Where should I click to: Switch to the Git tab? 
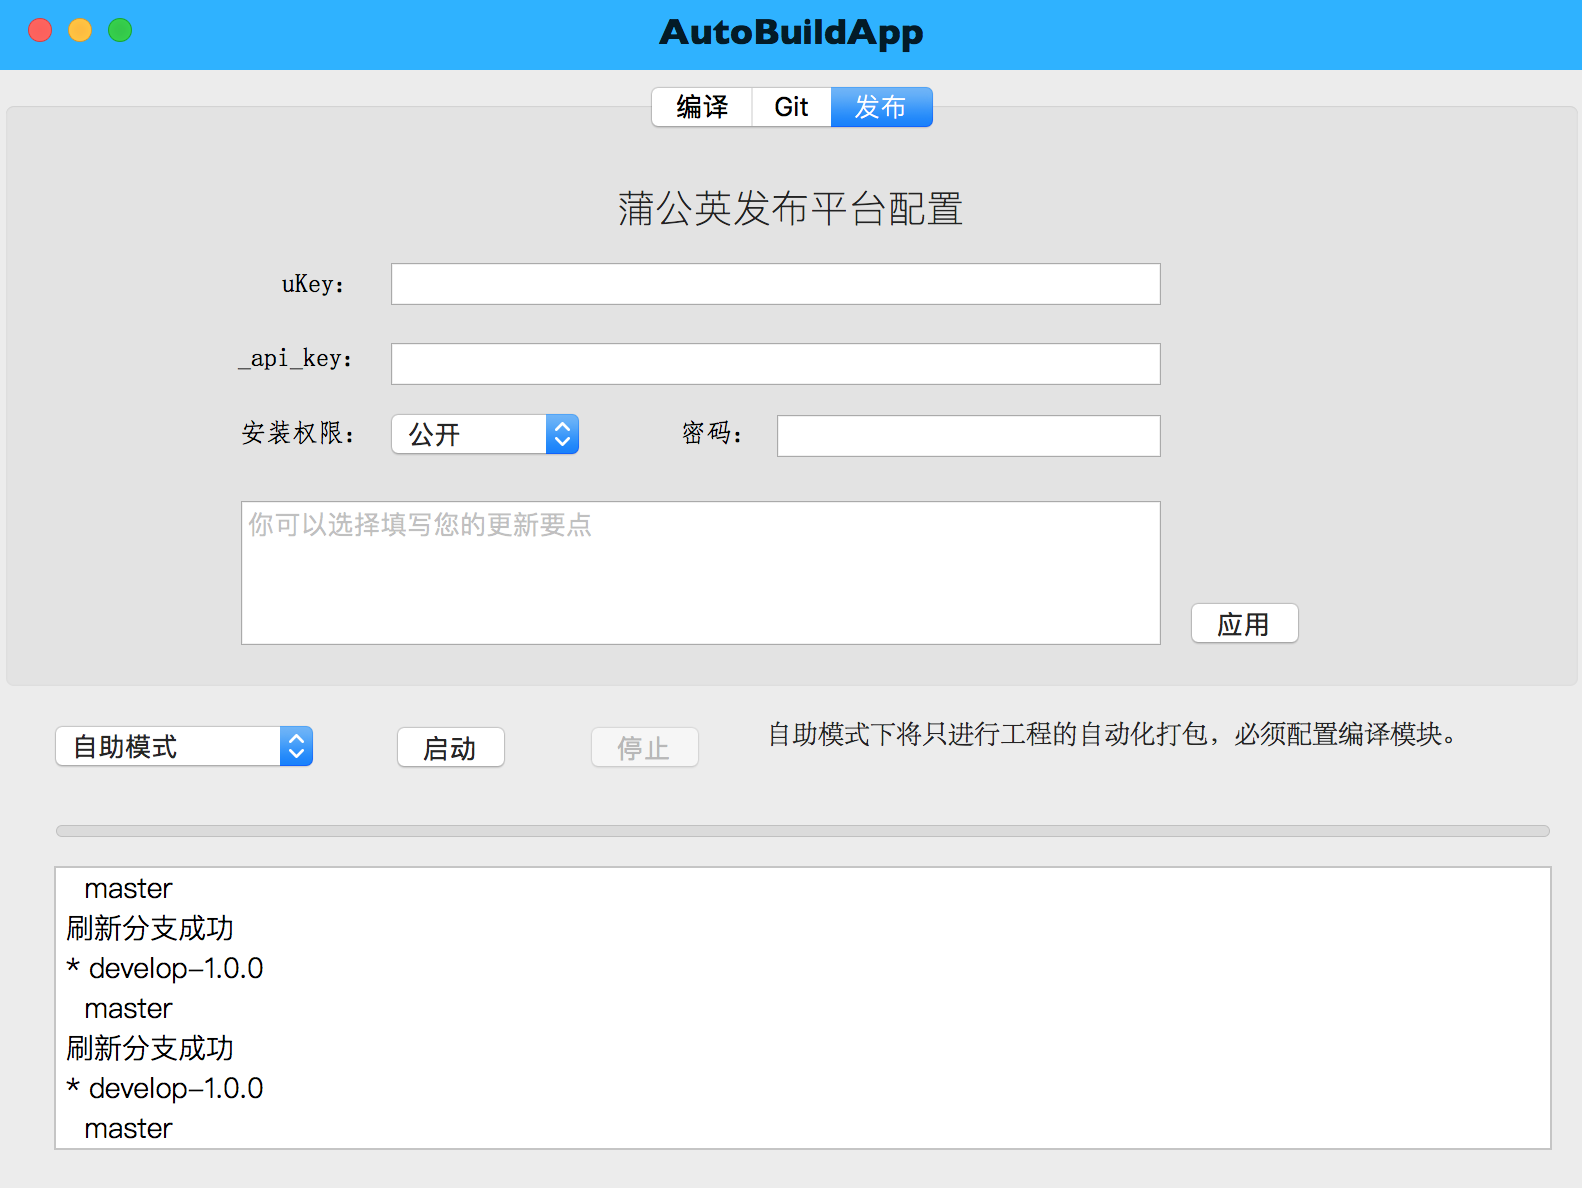tap(791, 107)
